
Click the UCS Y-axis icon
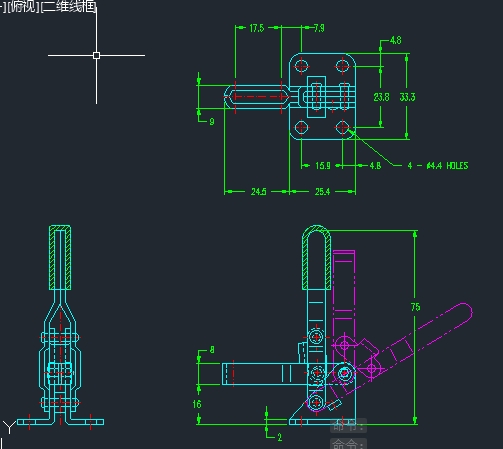tap(9, 427)
